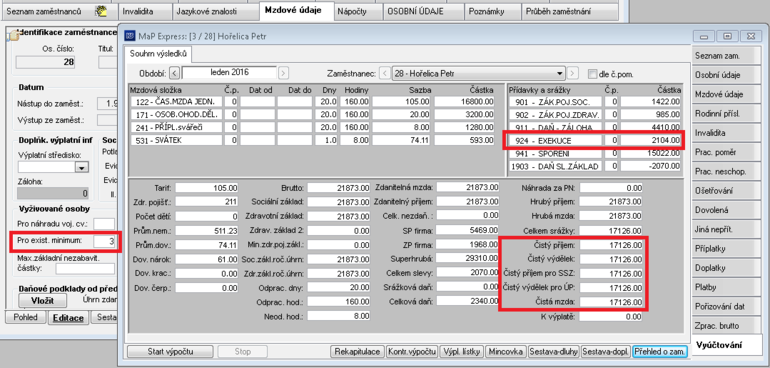The image size is (770, 368).
Task: Select previous employee arrow beside Zaměstnanec
Action: coord(385,74)
